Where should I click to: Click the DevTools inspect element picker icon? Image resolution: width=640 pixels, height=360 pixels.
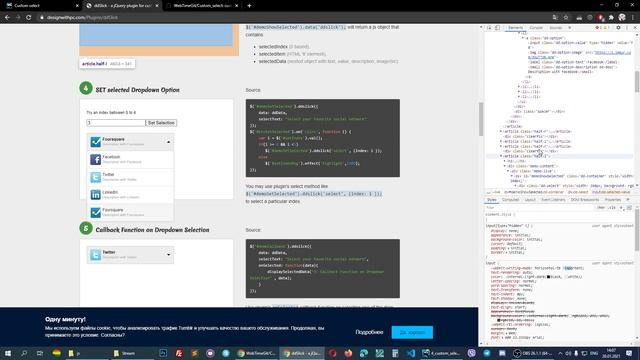click(x=489, y=28)
